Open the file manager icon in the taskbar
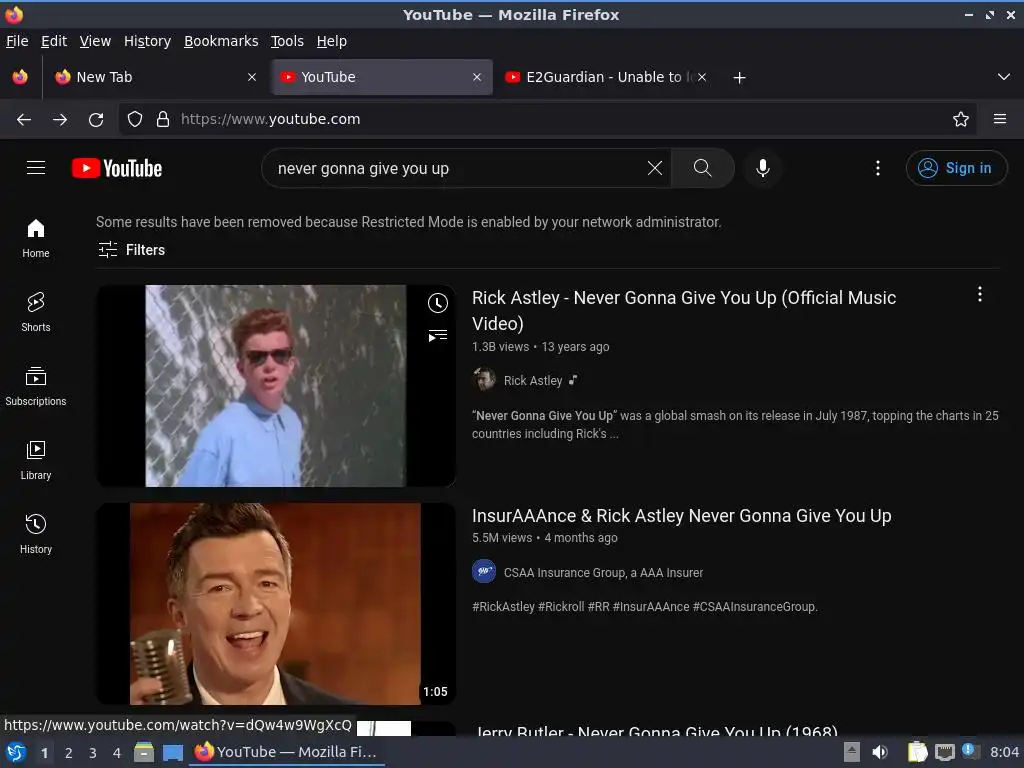The height and width of the screenshot is (768, 1024). [144, 752]
